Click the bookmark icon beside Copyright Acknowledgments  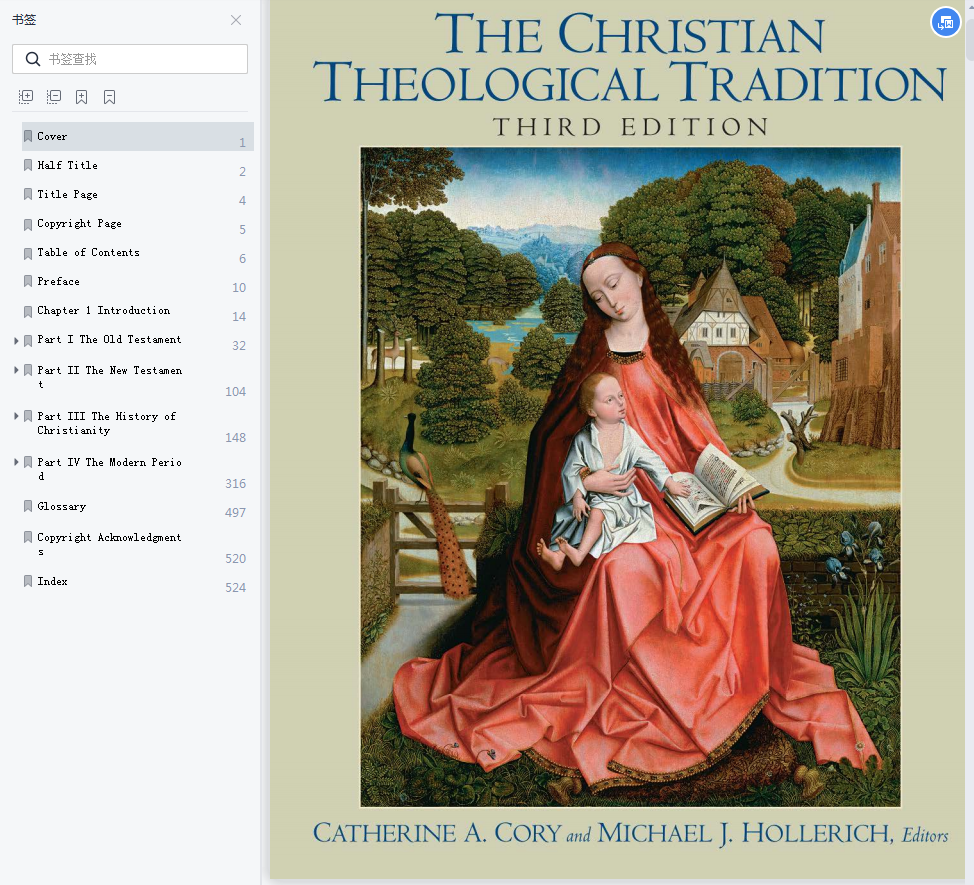click(x=28, y=538)
